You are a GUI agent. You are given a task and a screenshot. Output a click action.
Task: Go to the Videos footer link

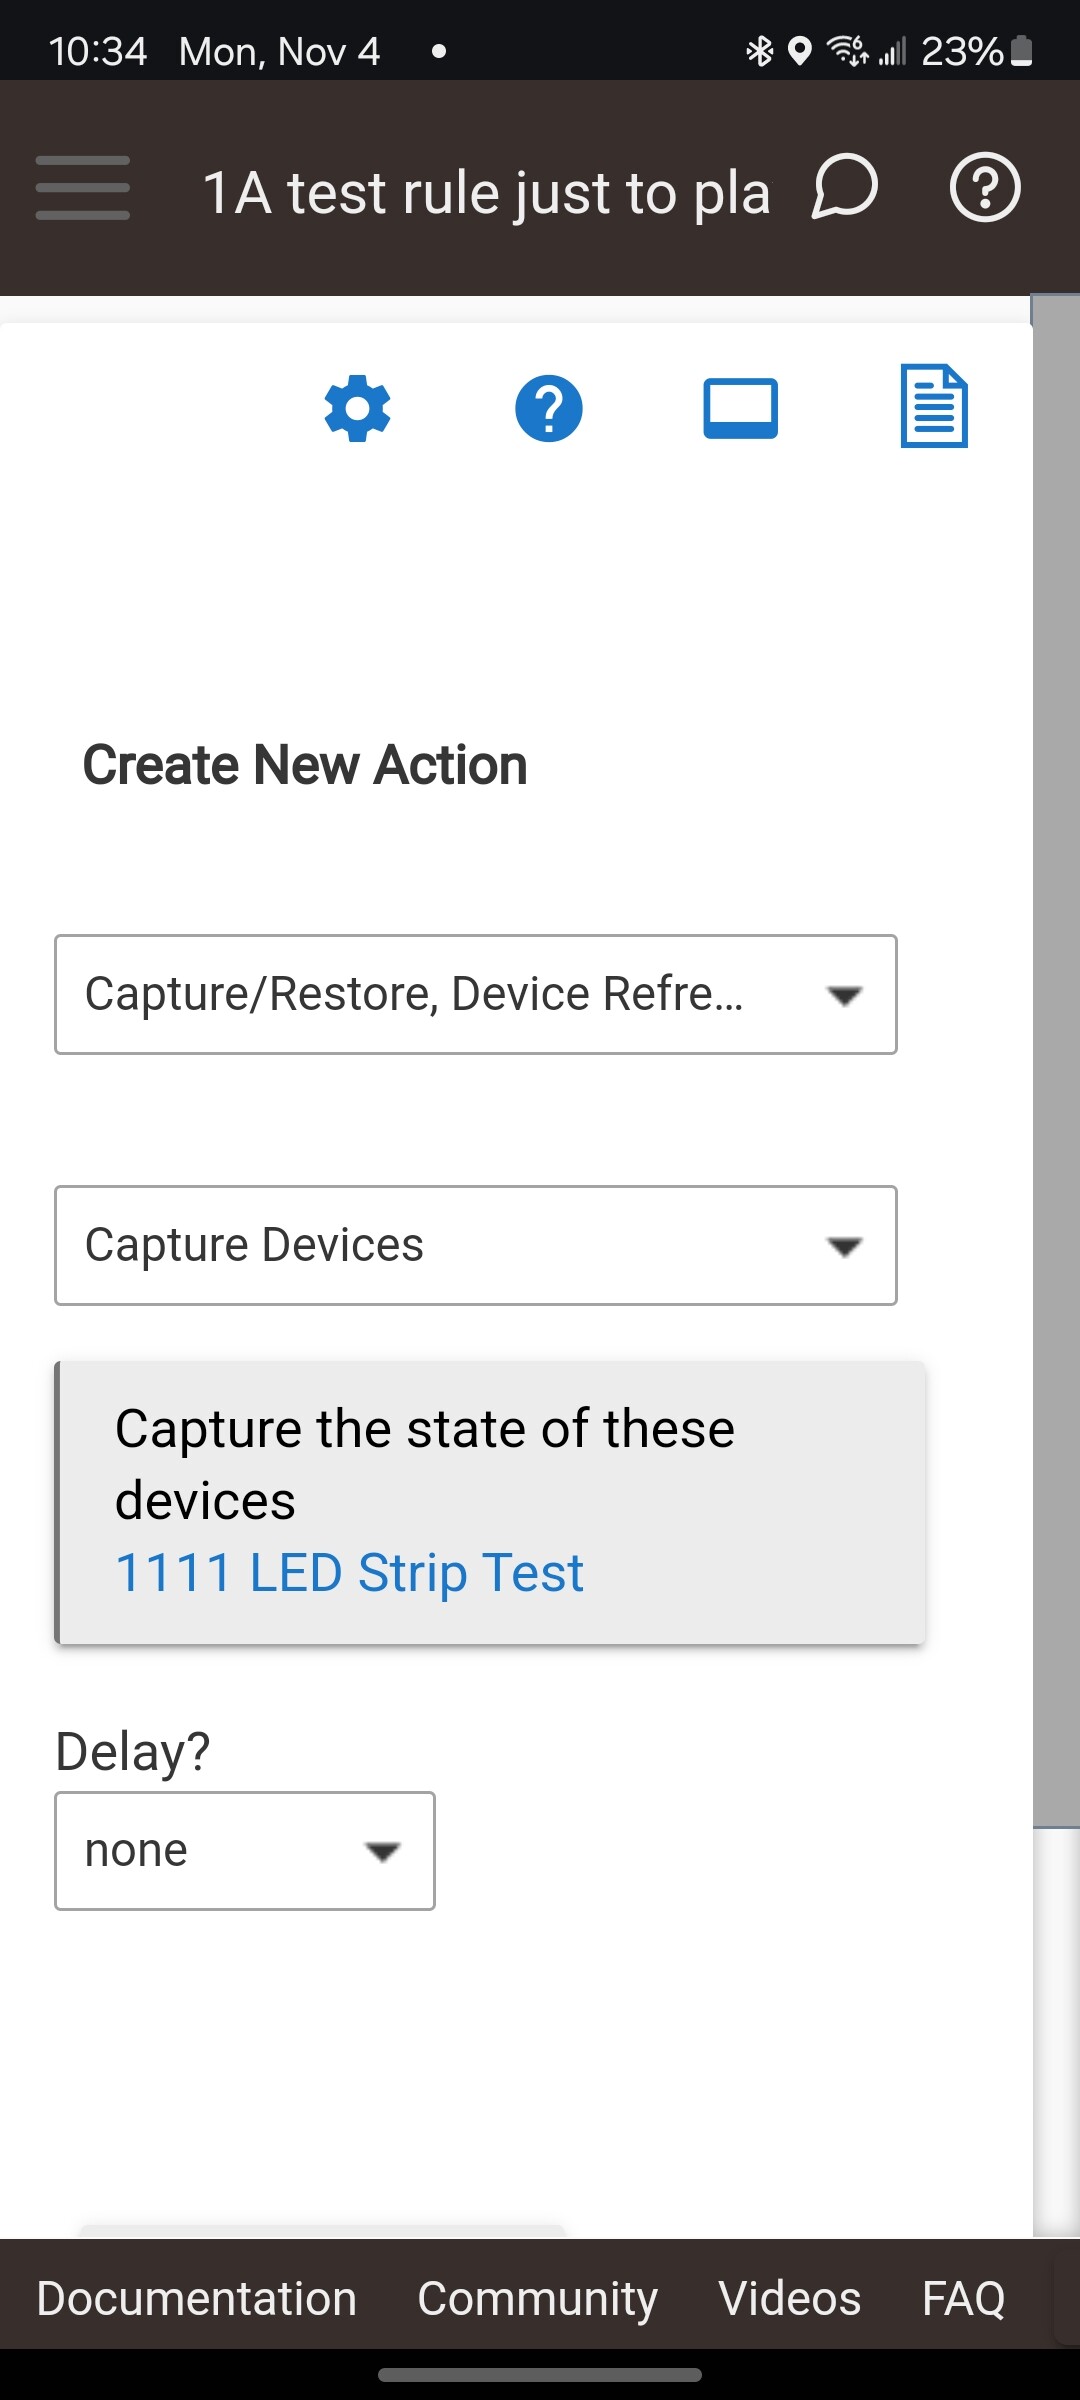(790, 2298)
